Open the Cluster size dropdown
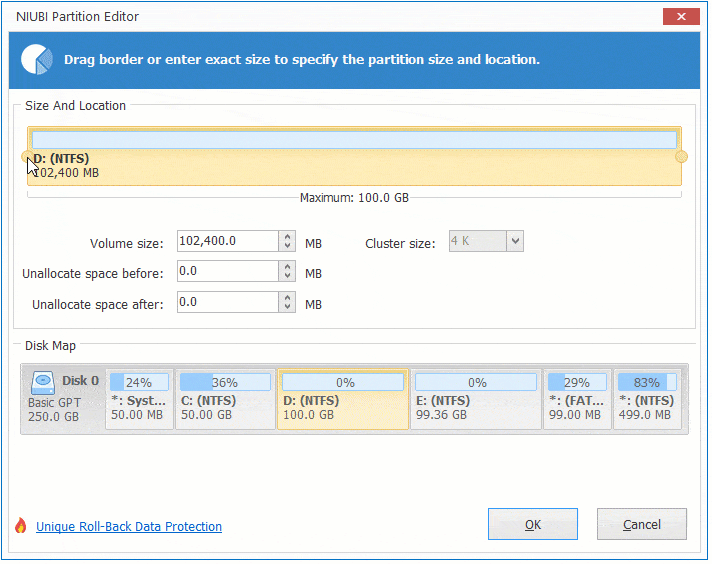Image resolution: width=712 pixels, height=564 pixels. 514,241
